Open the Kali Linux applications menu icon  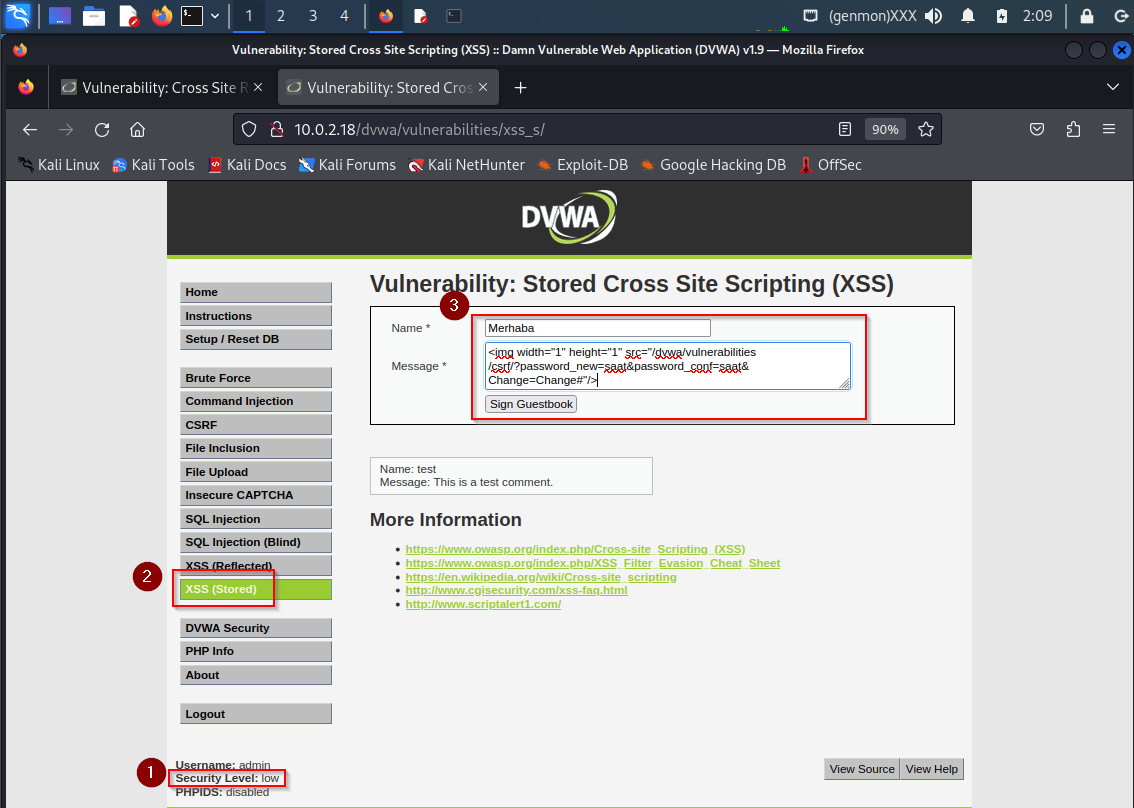18,15
